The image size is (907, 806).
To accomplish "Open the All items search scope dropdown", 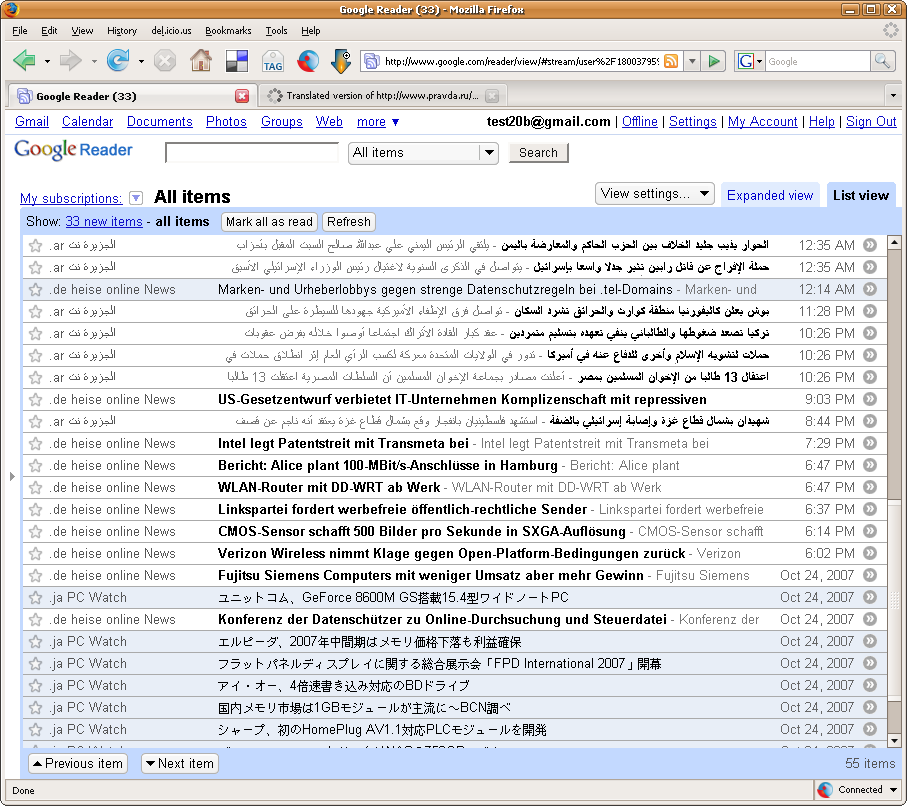I will click(423, 153).
